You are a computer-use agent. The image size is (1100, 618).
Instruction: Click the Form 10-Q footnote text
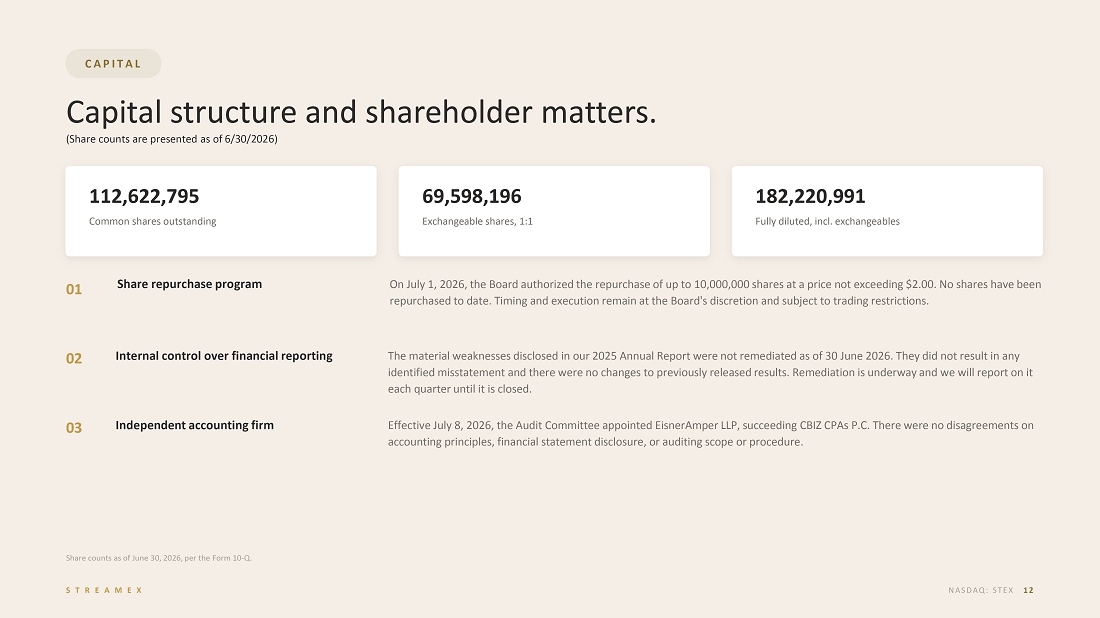(159, 558)
